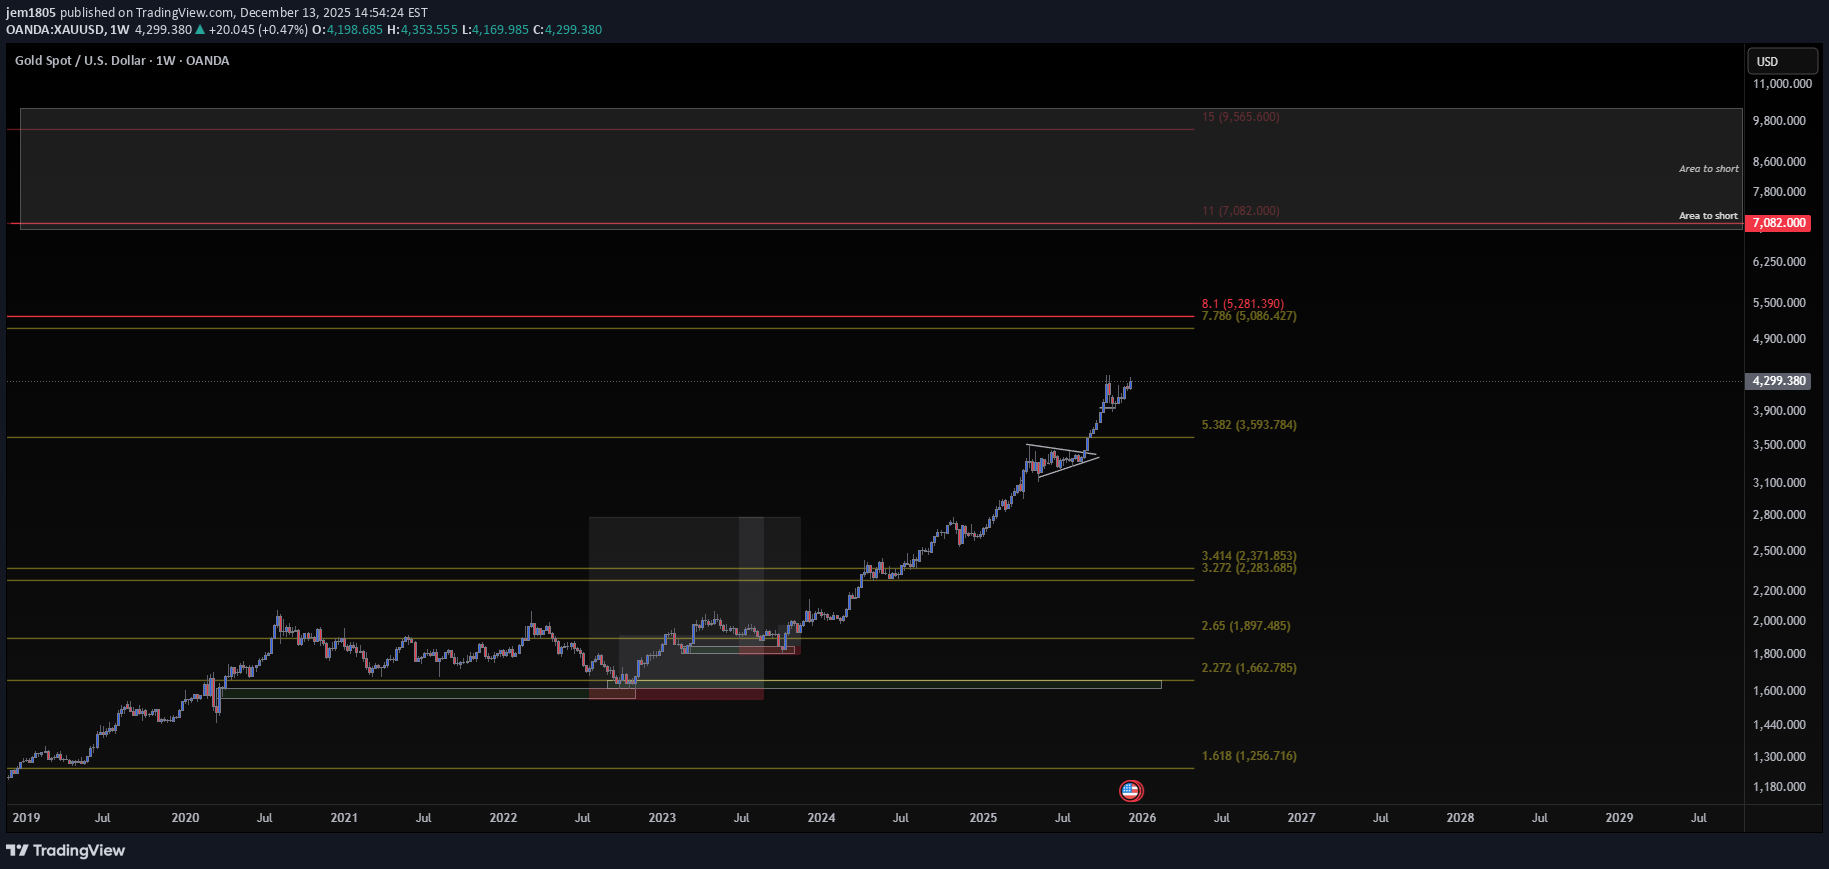Click the jem1805 author name
This screenshot has height=869, width=1829.
point(30,13)
